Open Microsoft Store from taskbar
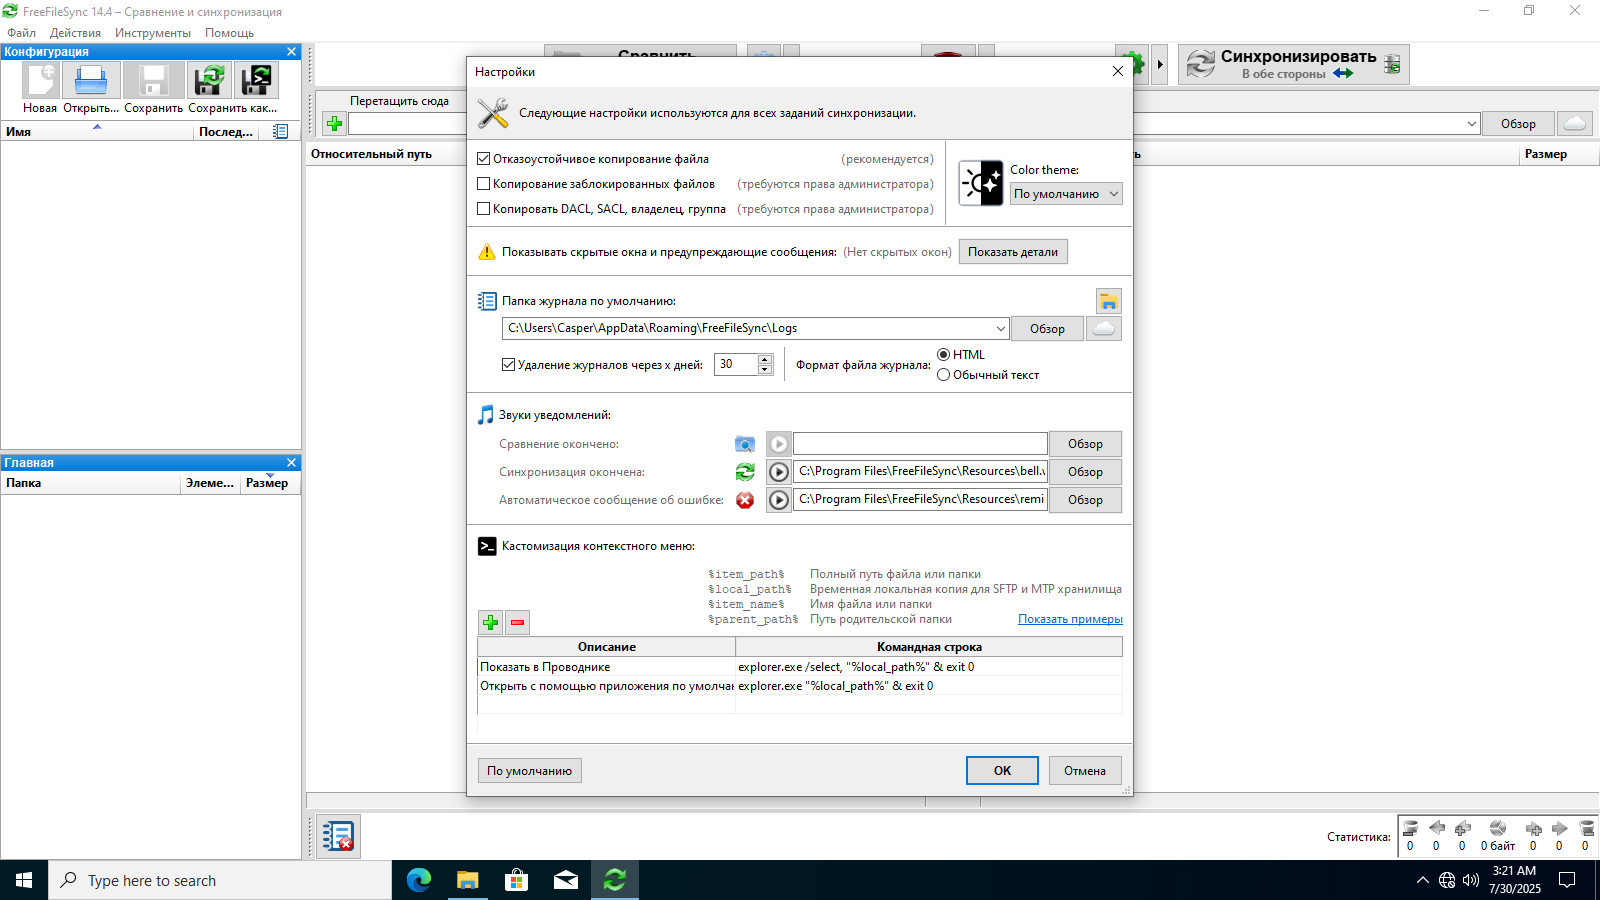 click(x=516, y=880)
